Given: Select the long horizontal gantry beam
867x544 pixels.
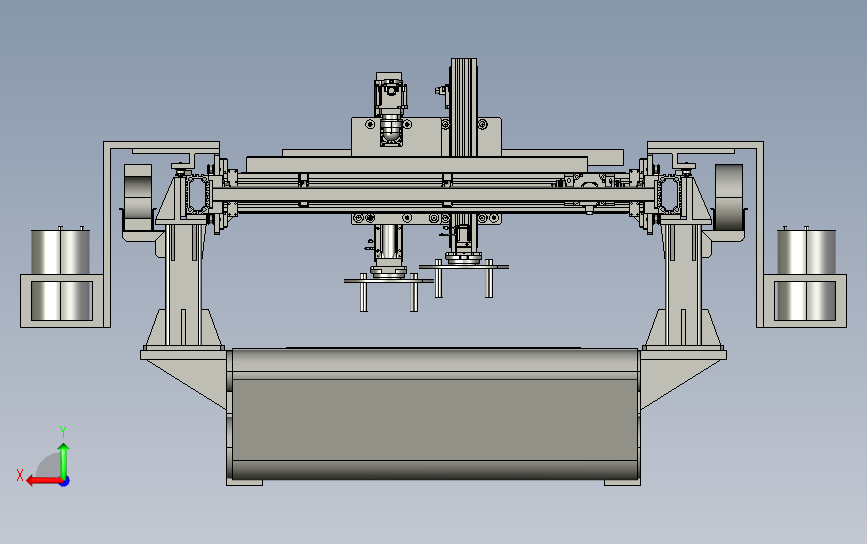Looking at the screenshot, I should 434,195.
